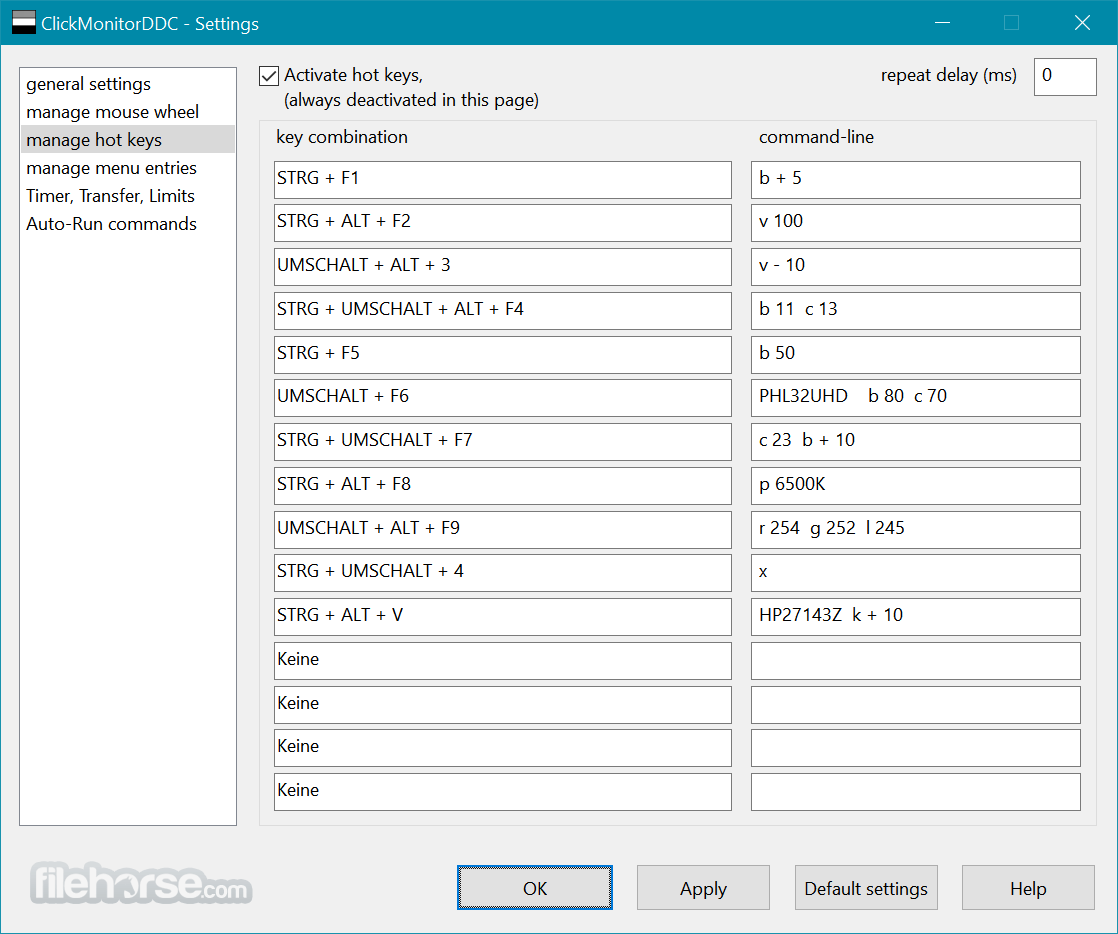Viewport: 1118px width, 934px height.
Task: Click the 'b 11 c 13' command field
Action: (x=916, y=311)
